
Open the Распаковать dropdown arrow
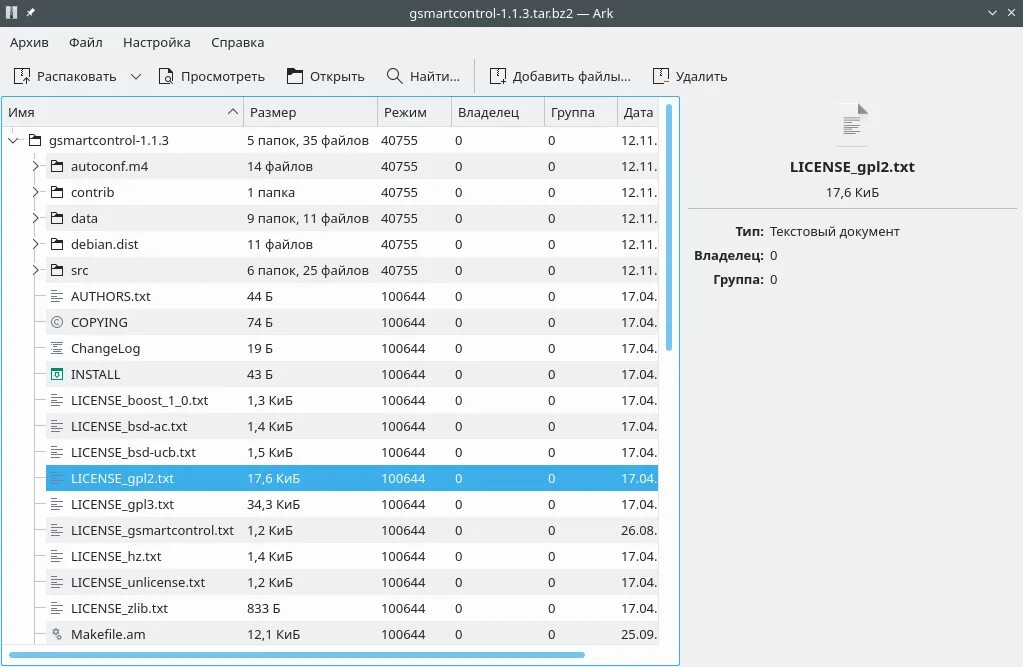pos(136,76)
